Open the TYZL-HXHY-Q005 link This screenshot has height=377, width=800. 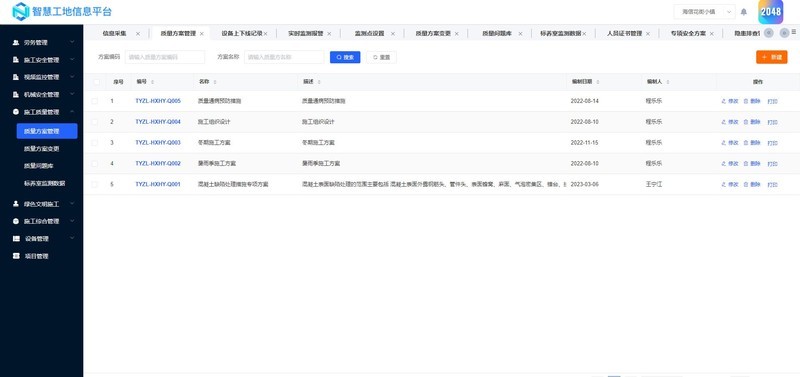coord(158,101)
